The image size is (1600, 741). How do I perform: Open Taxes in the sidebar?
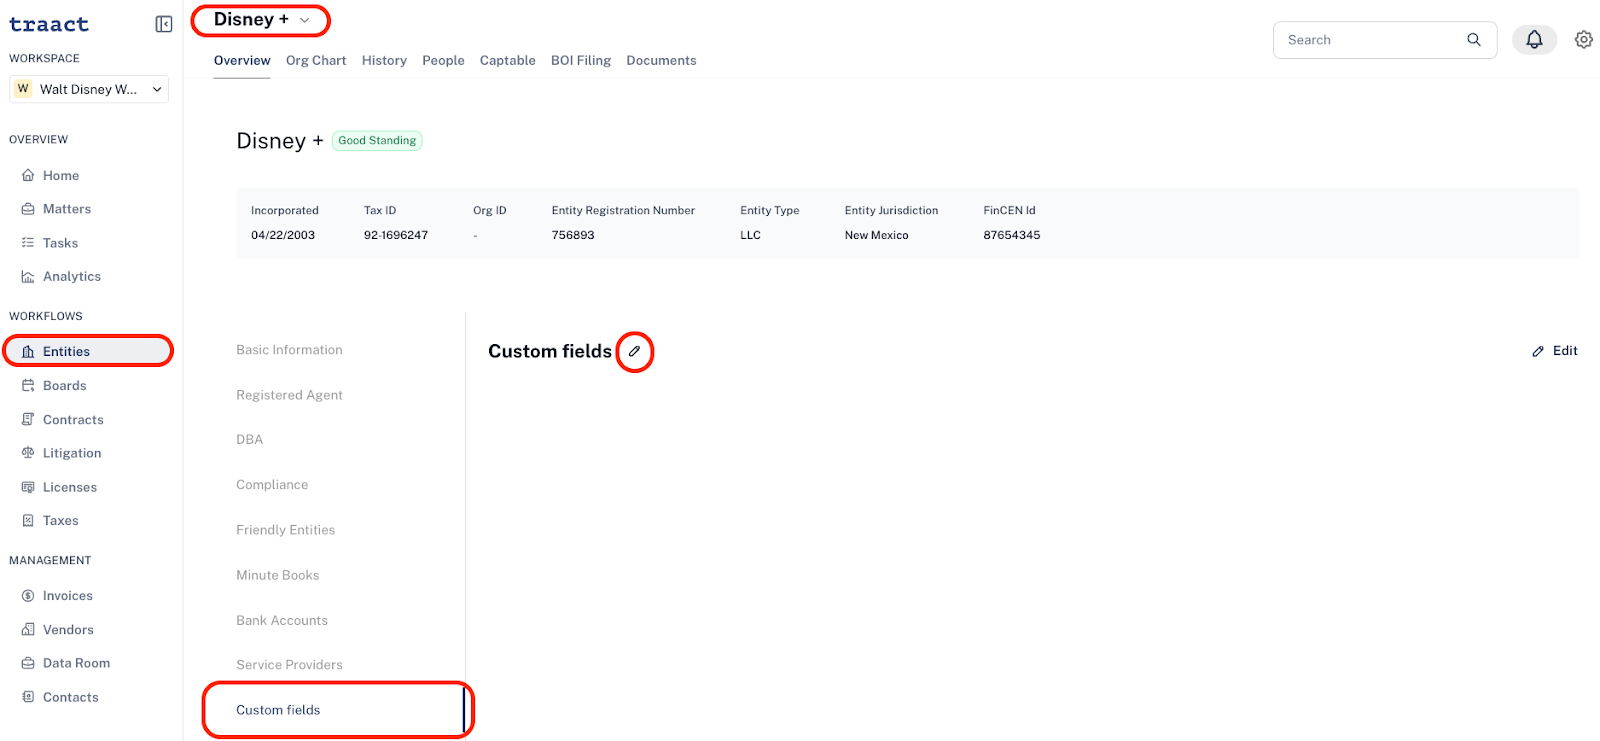61,521
